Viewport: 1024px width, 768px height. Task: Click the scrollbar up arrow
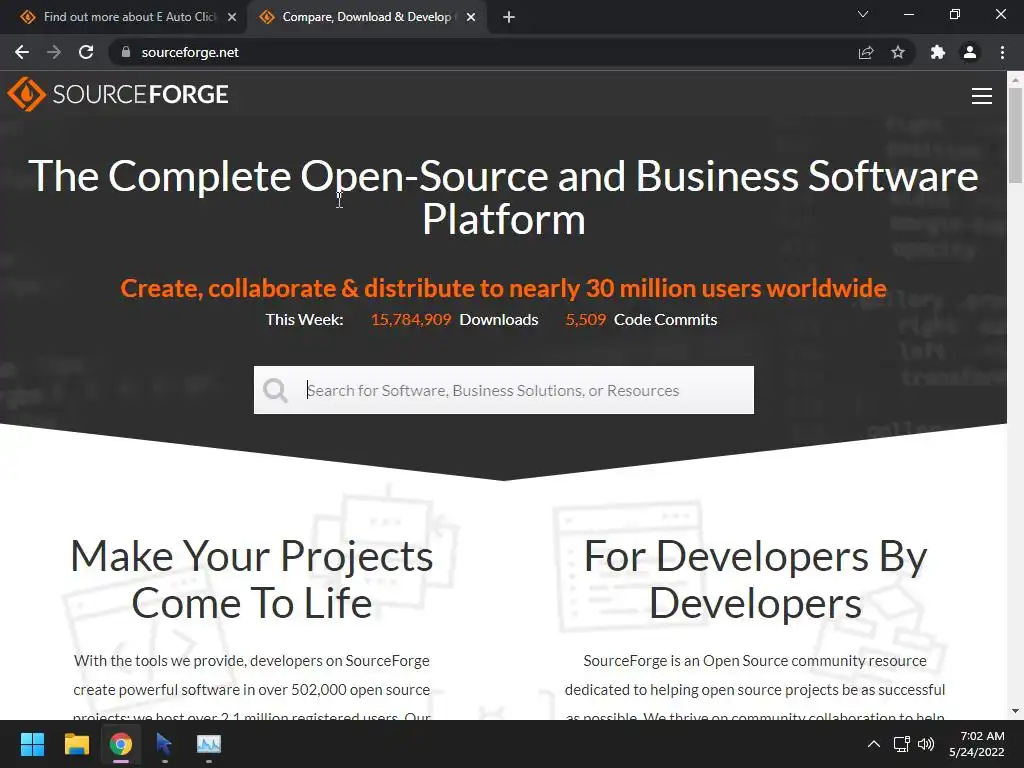tap(1015, 79)
